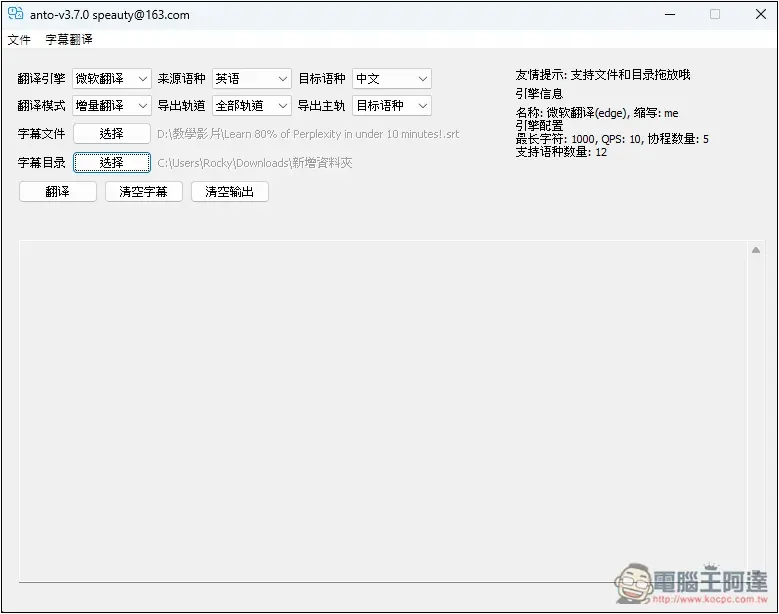Click the anto app icon in title bar
779x614 pixels.
(15, 14)
